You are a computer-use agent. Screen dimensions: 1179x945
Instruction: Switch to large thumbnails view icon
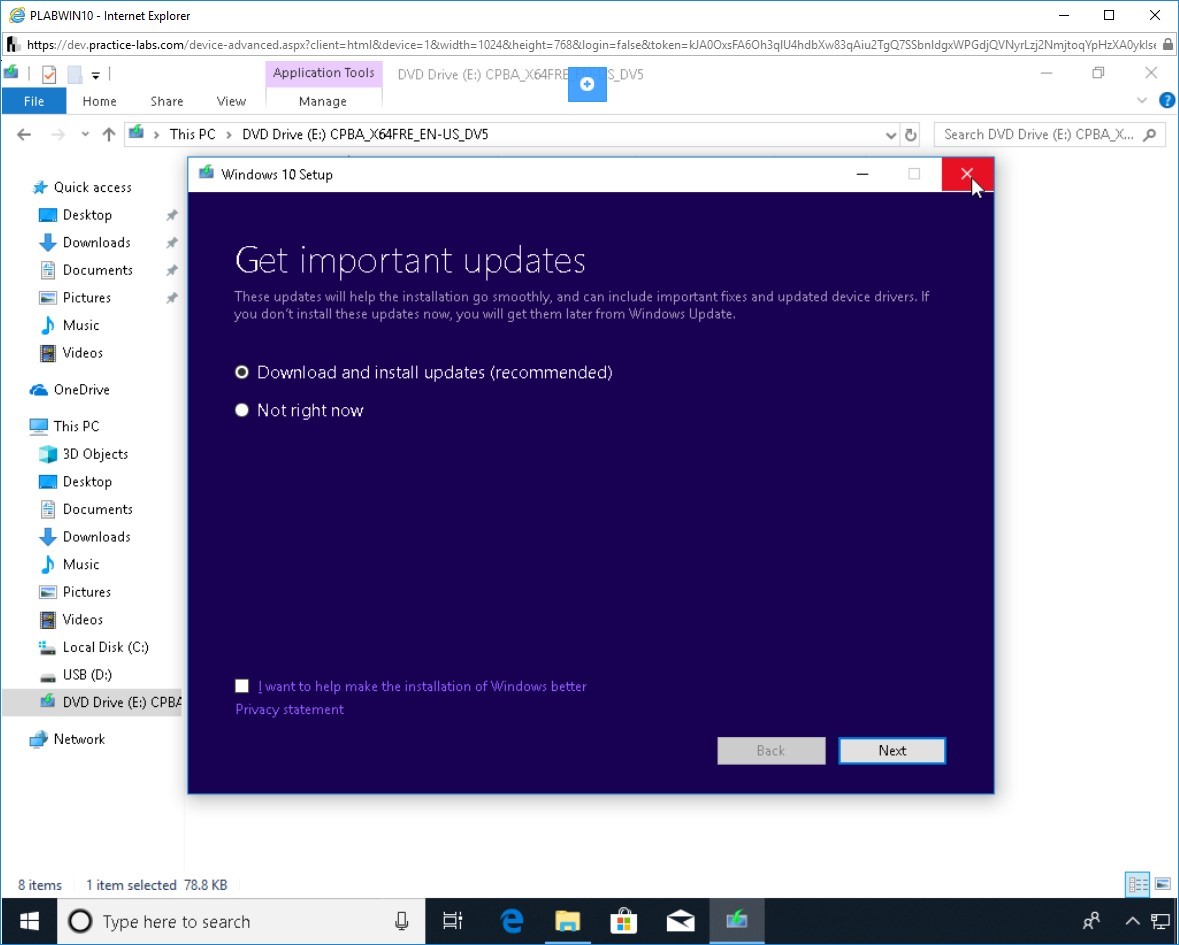1162,884
